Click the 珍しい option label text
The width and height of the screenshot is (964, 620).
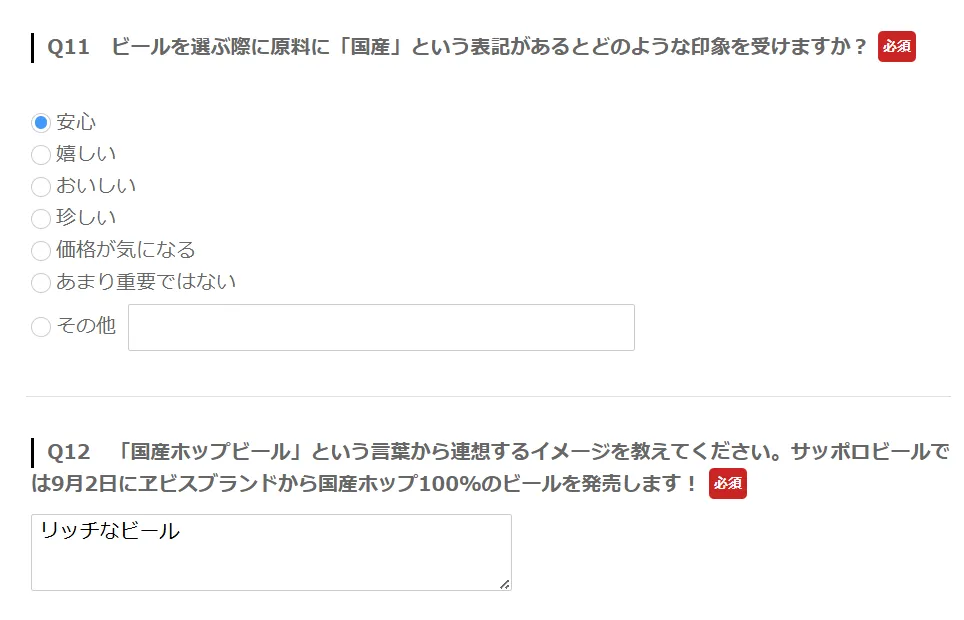coord(86,218)
